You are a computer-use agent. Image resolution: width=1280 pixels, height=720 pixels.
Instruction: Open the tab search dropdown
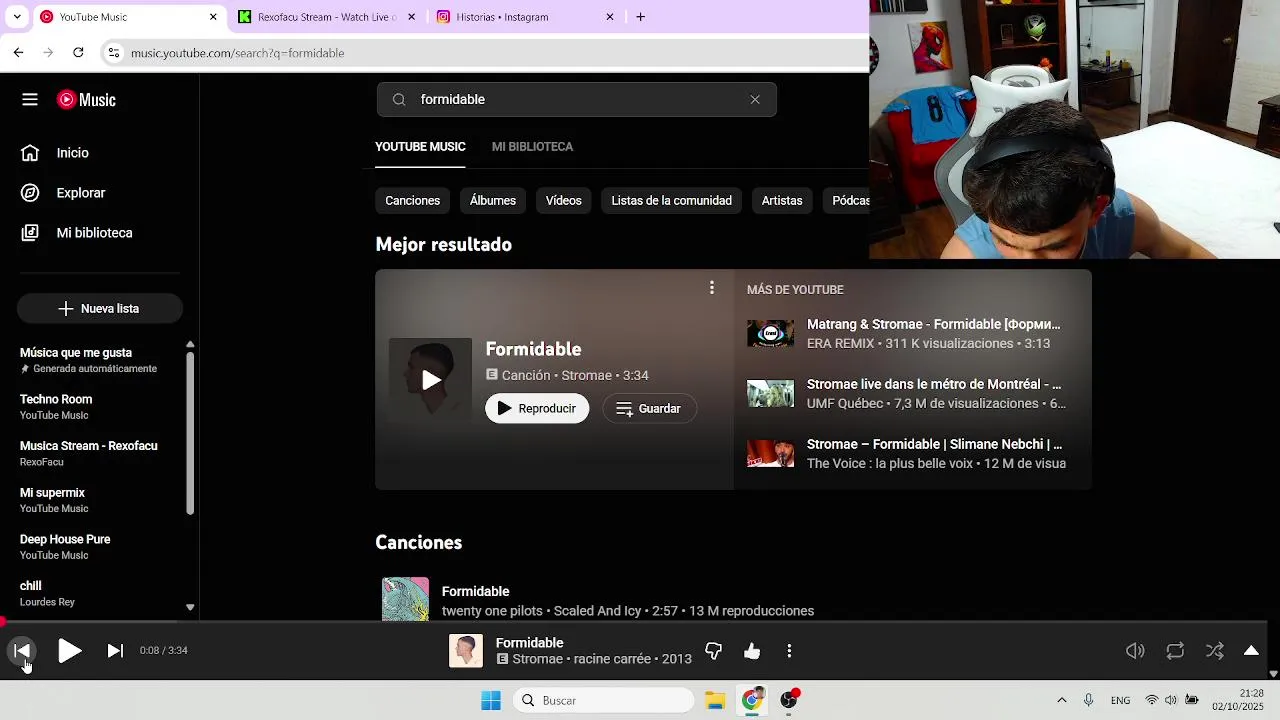tap(17, 17)
